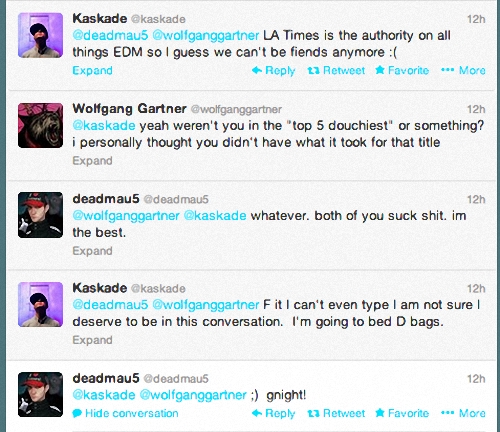
Task: Open @wolfganggartner mention in deadmau5's gnight tweet
Action: 193,395
